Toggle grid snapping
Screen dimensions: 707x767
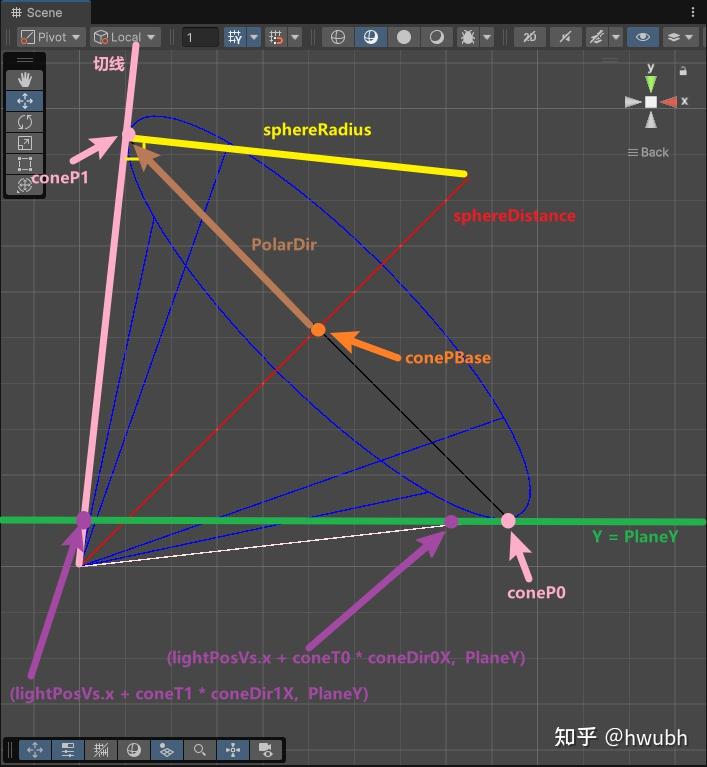[x=276, y=37]
